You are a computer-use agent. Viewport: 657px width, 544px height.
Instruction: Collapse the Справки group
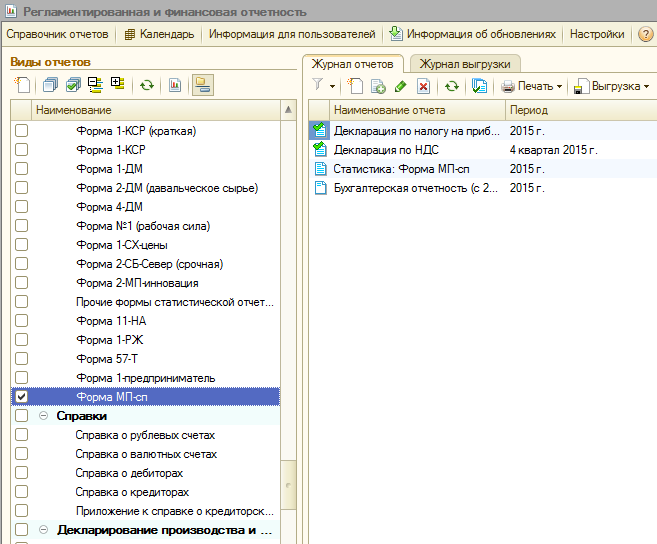(x=43, y=416)
